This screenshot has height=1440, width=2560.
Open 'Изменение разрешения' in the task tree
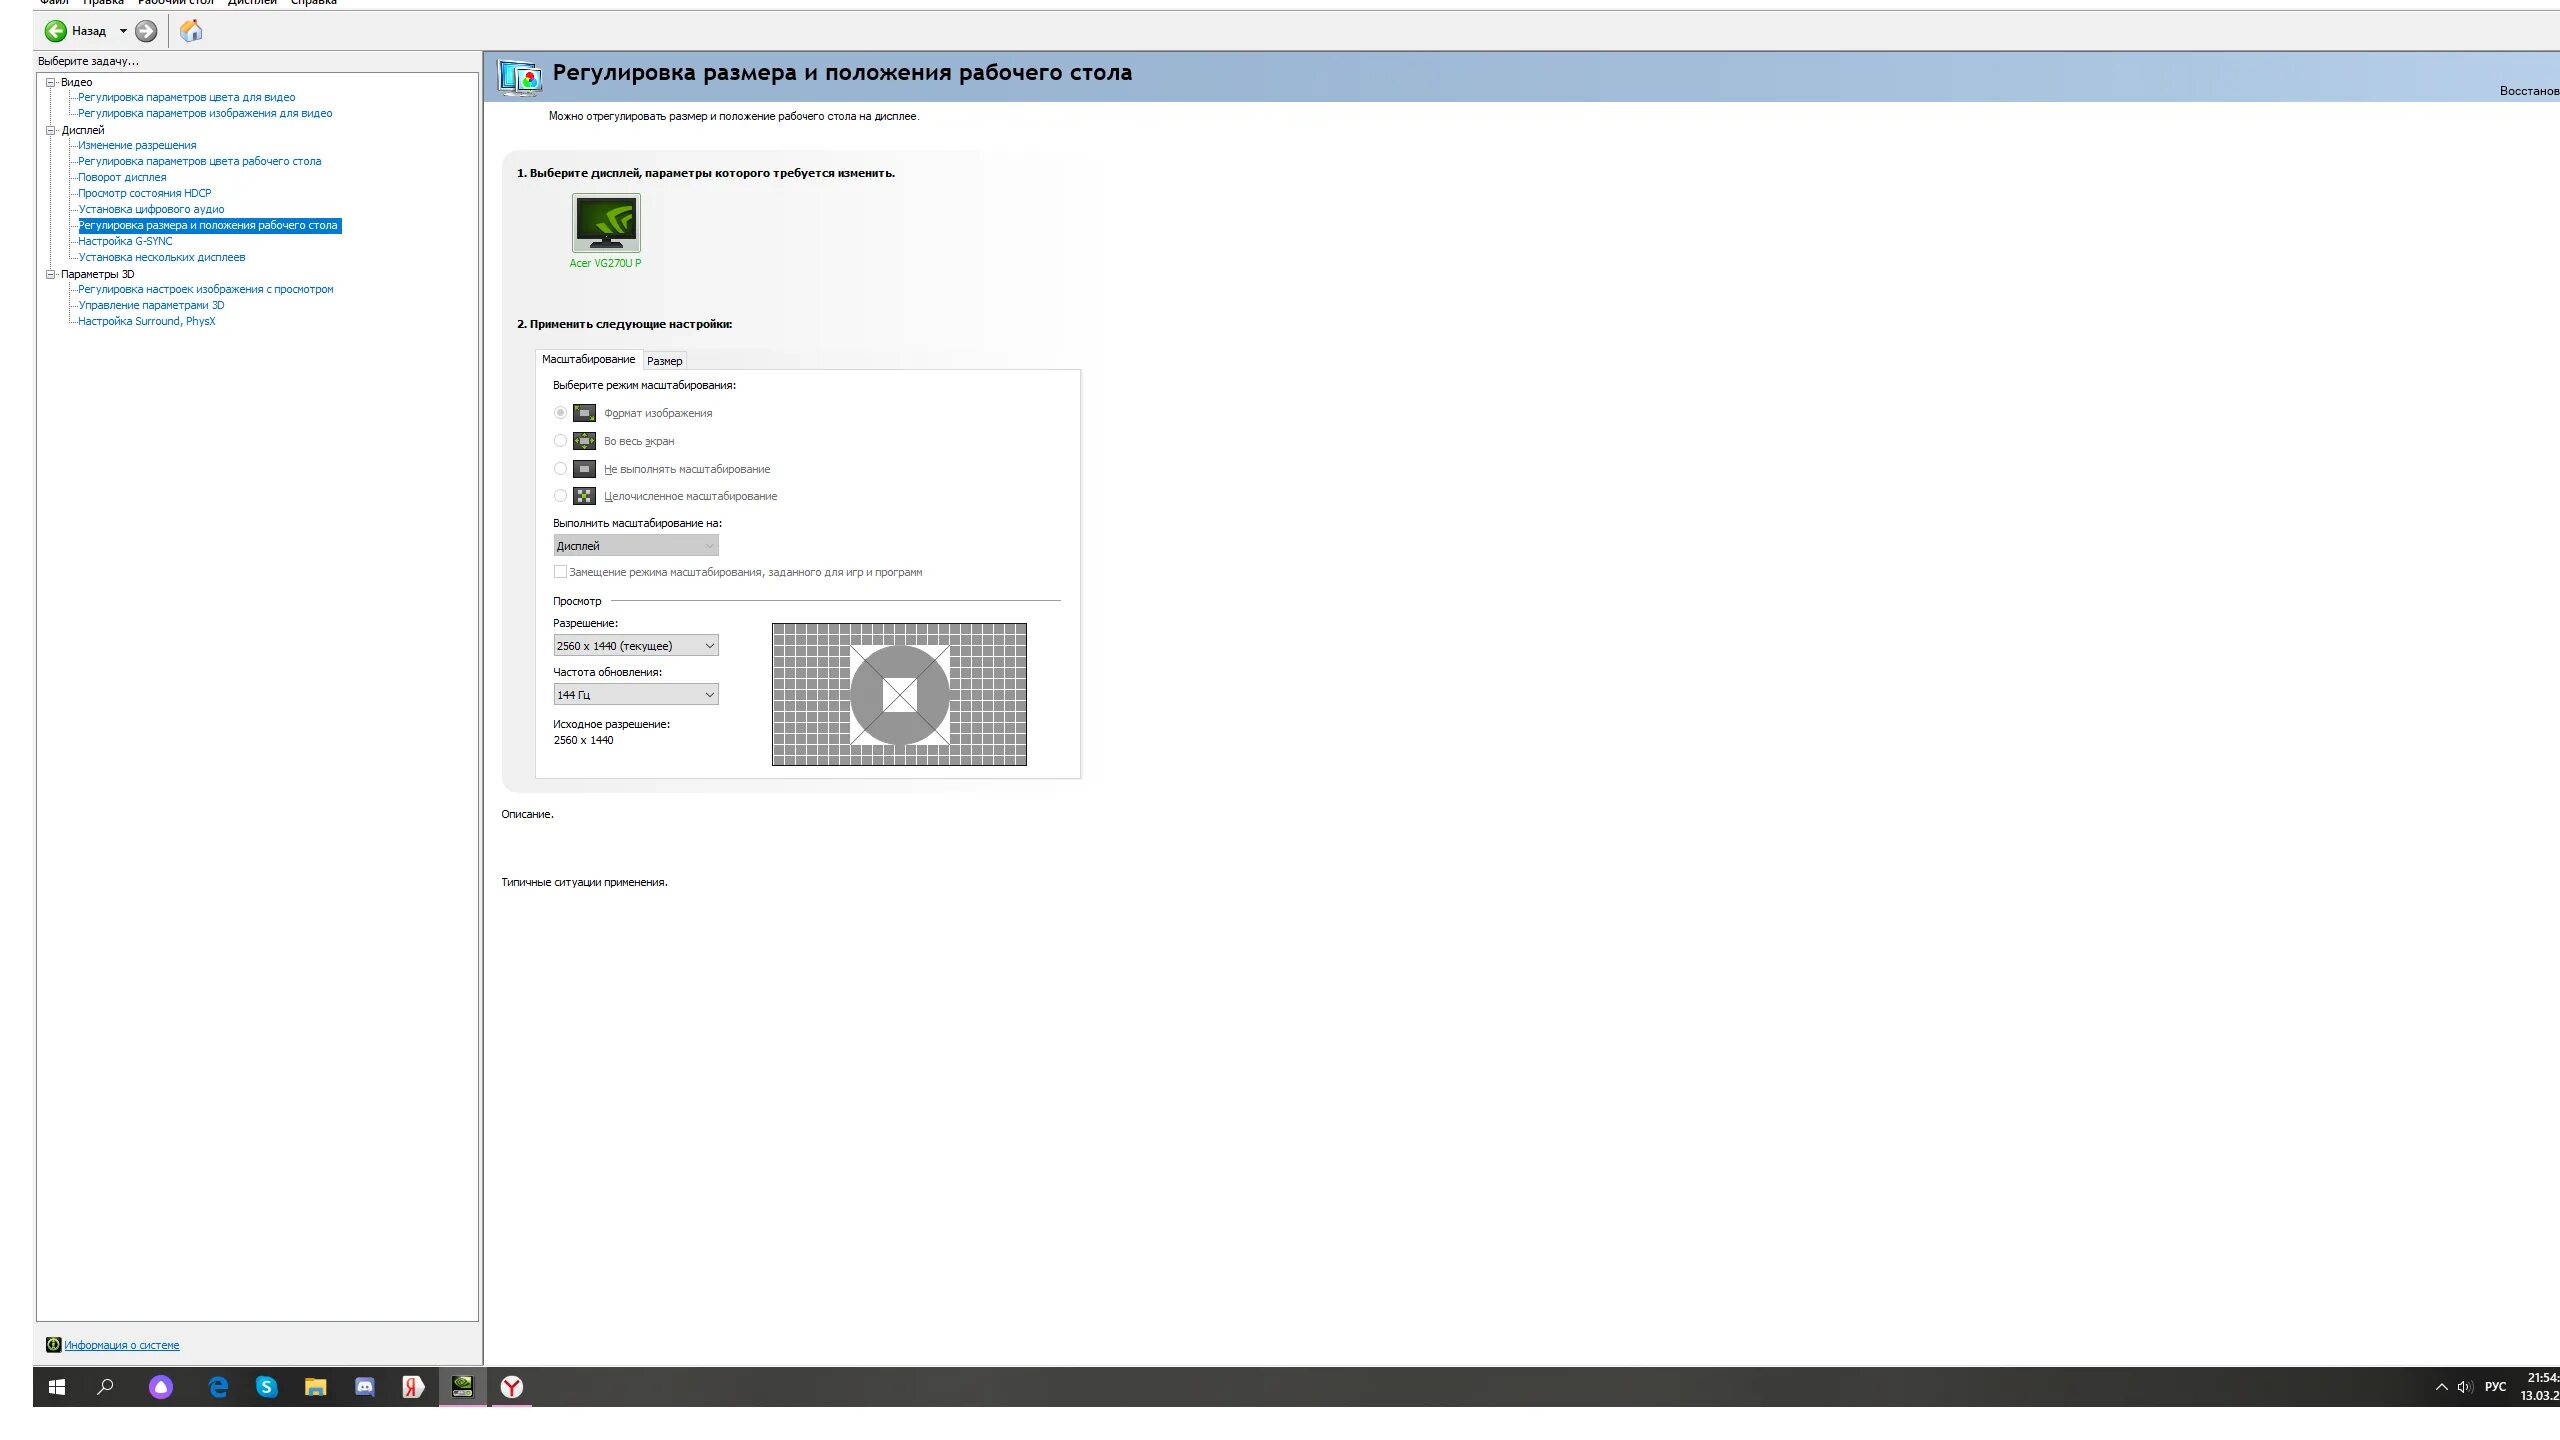pyautogui.click(x=137, y=145)
